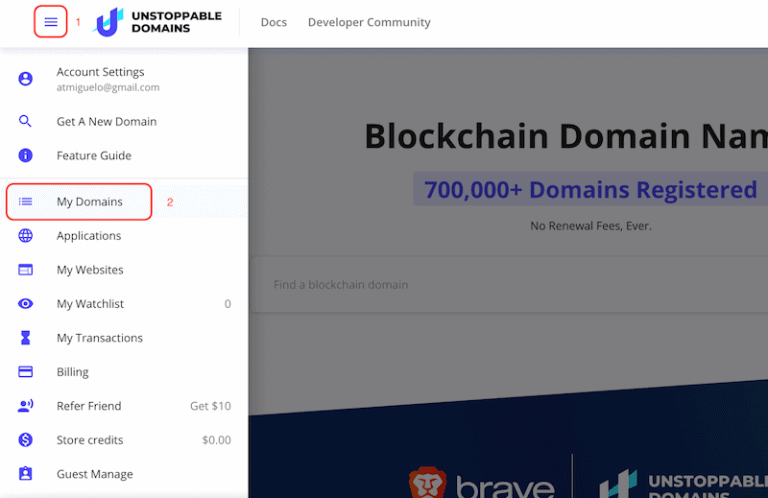Click the Blockchain Domain Names heading
The height and width of the screenshot is (498, 768).
point(566,136)
